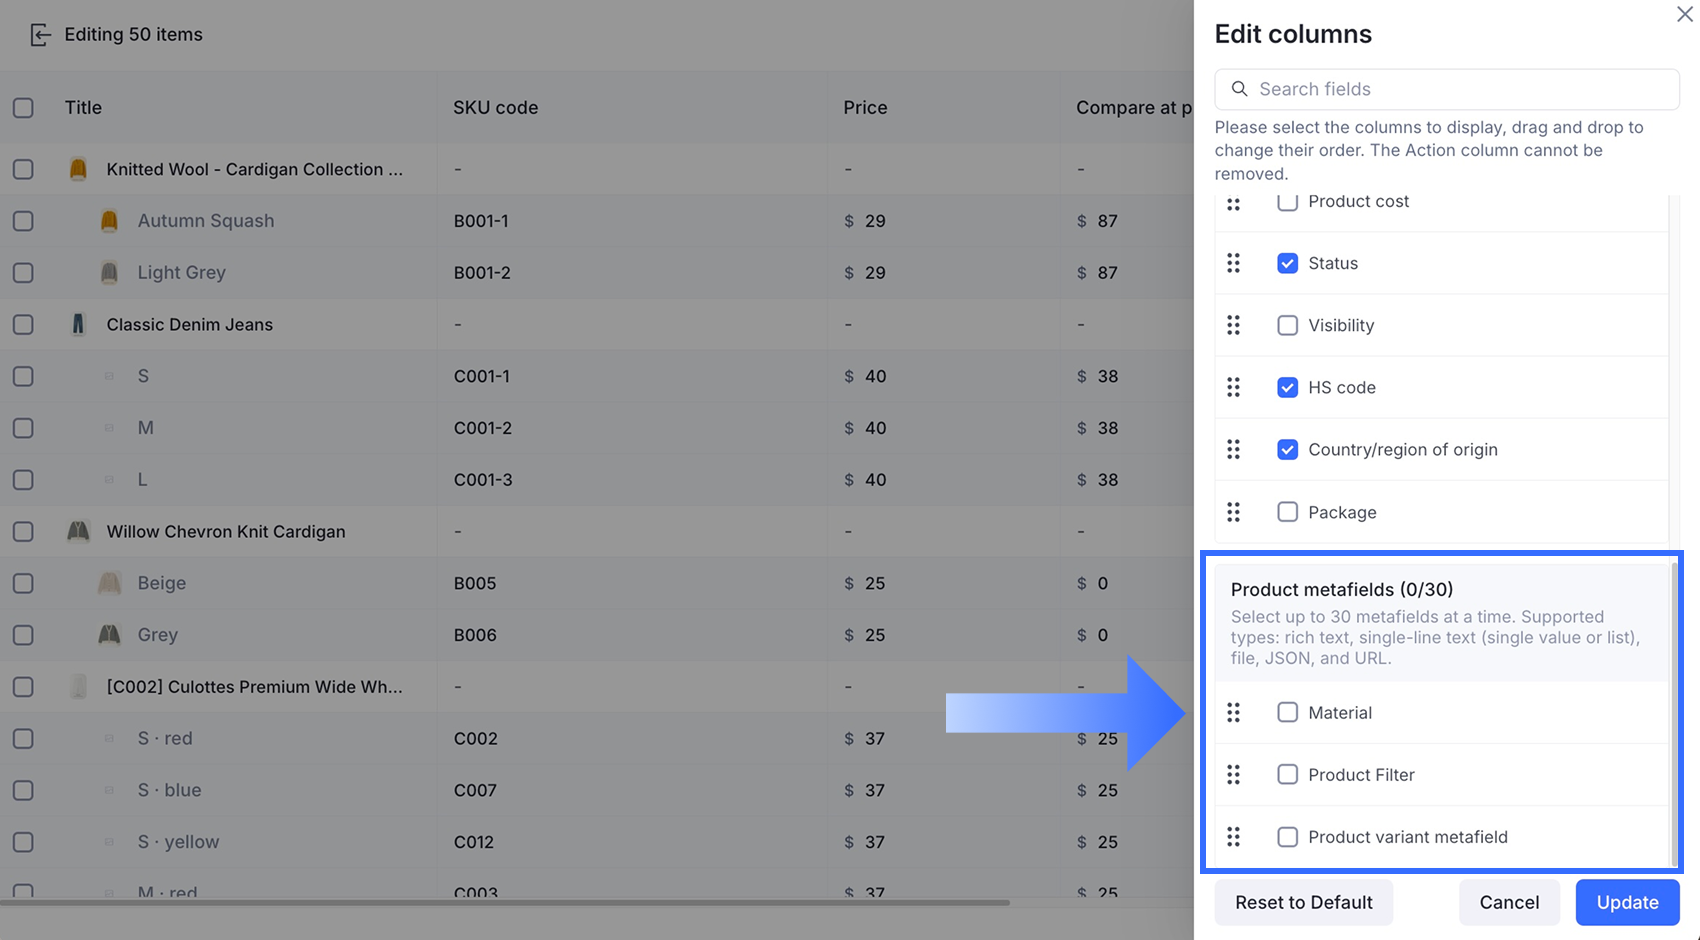Image resolution: width=1700 pixels, height=940 pixels.
Task: Close the Edit columns panel
Action: [x=1684, y=14]
